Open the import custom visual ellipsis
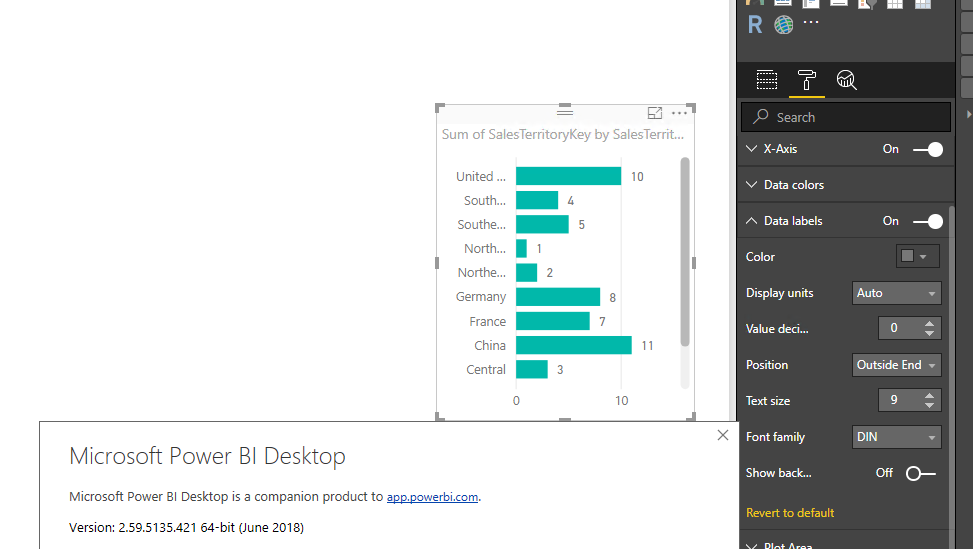Screen dimensions: 973x549 (x=811, y=22)
